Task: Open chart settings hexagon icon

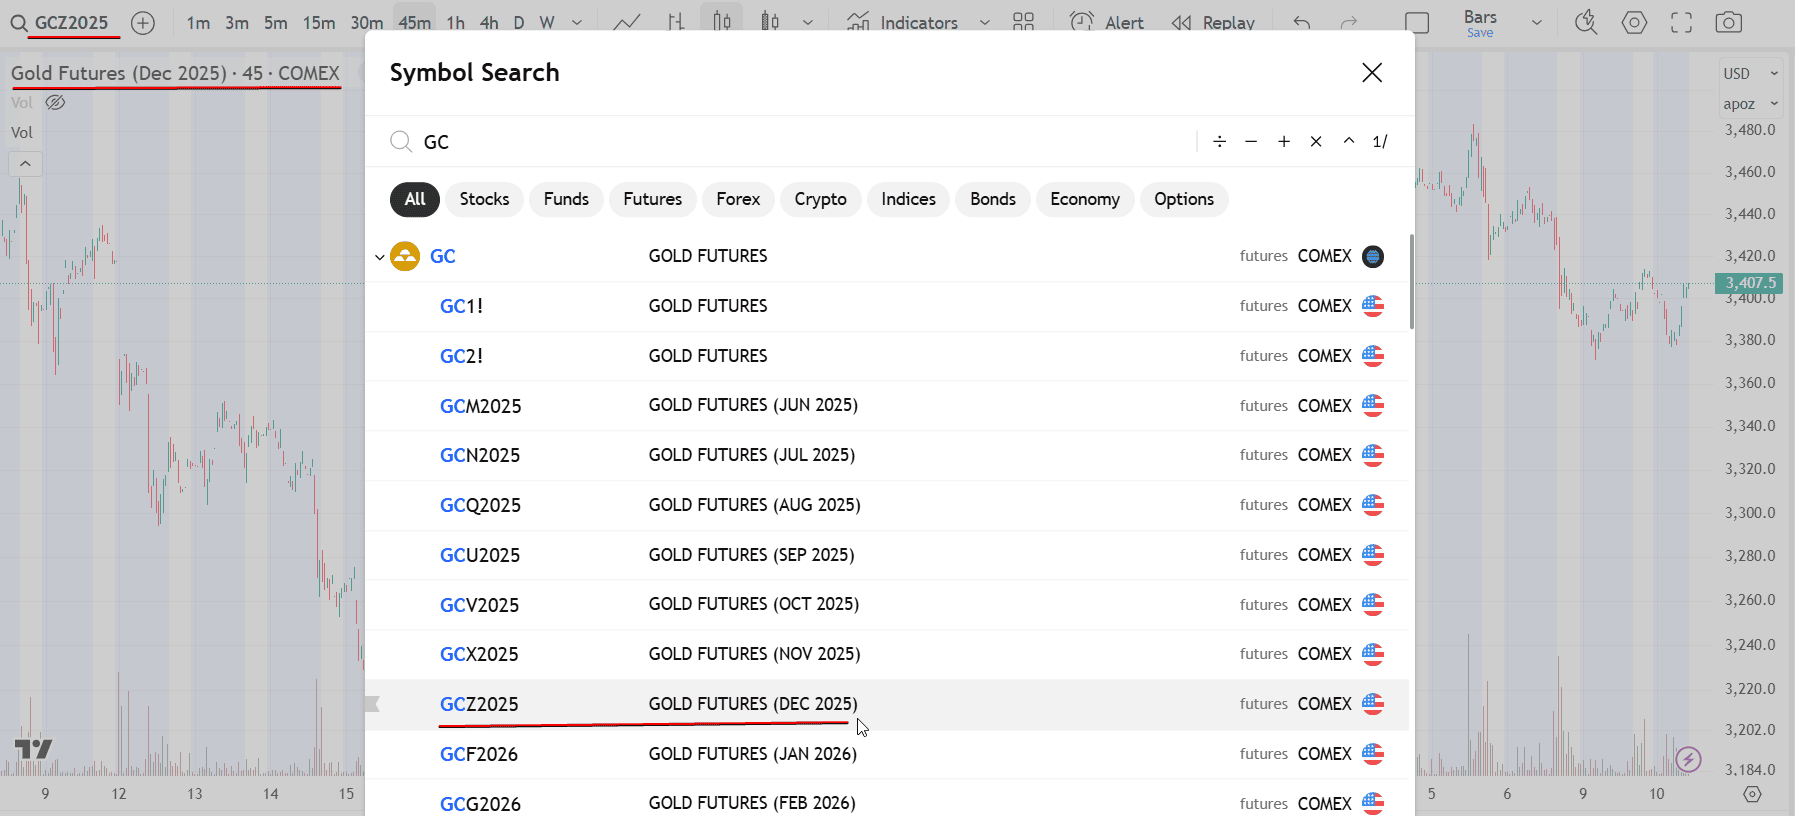Action: click(x=1634, y=22)
